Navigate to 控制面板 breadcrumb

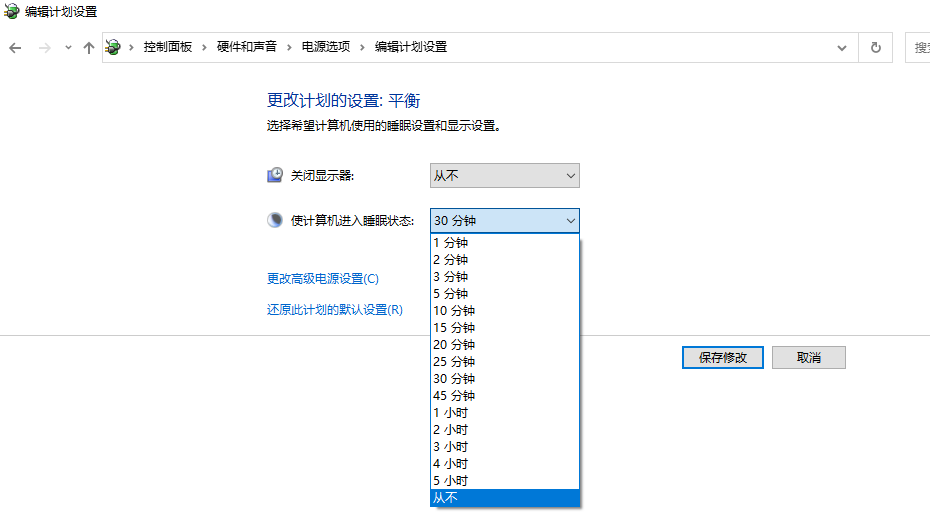168,47
